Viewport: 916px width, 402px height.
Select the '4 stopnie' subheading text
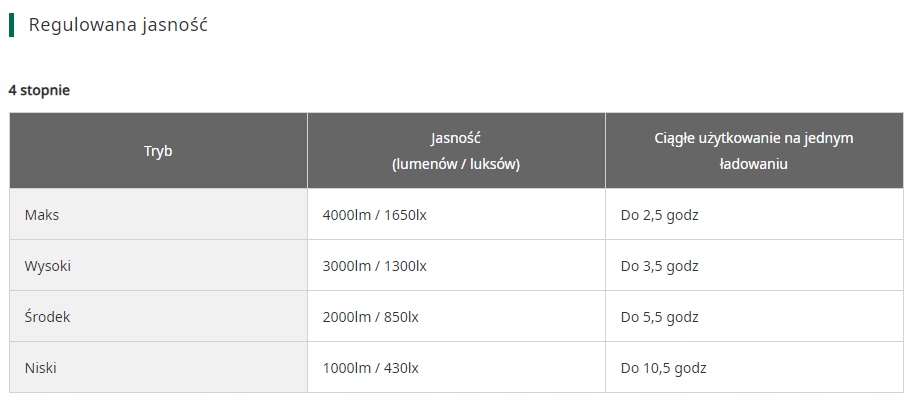point(39,90)
